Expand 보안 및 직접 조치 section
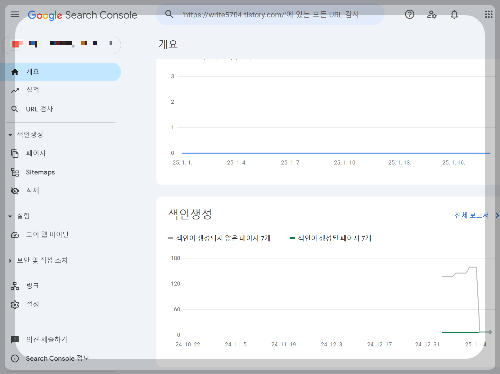 click(x=38, y=260)
